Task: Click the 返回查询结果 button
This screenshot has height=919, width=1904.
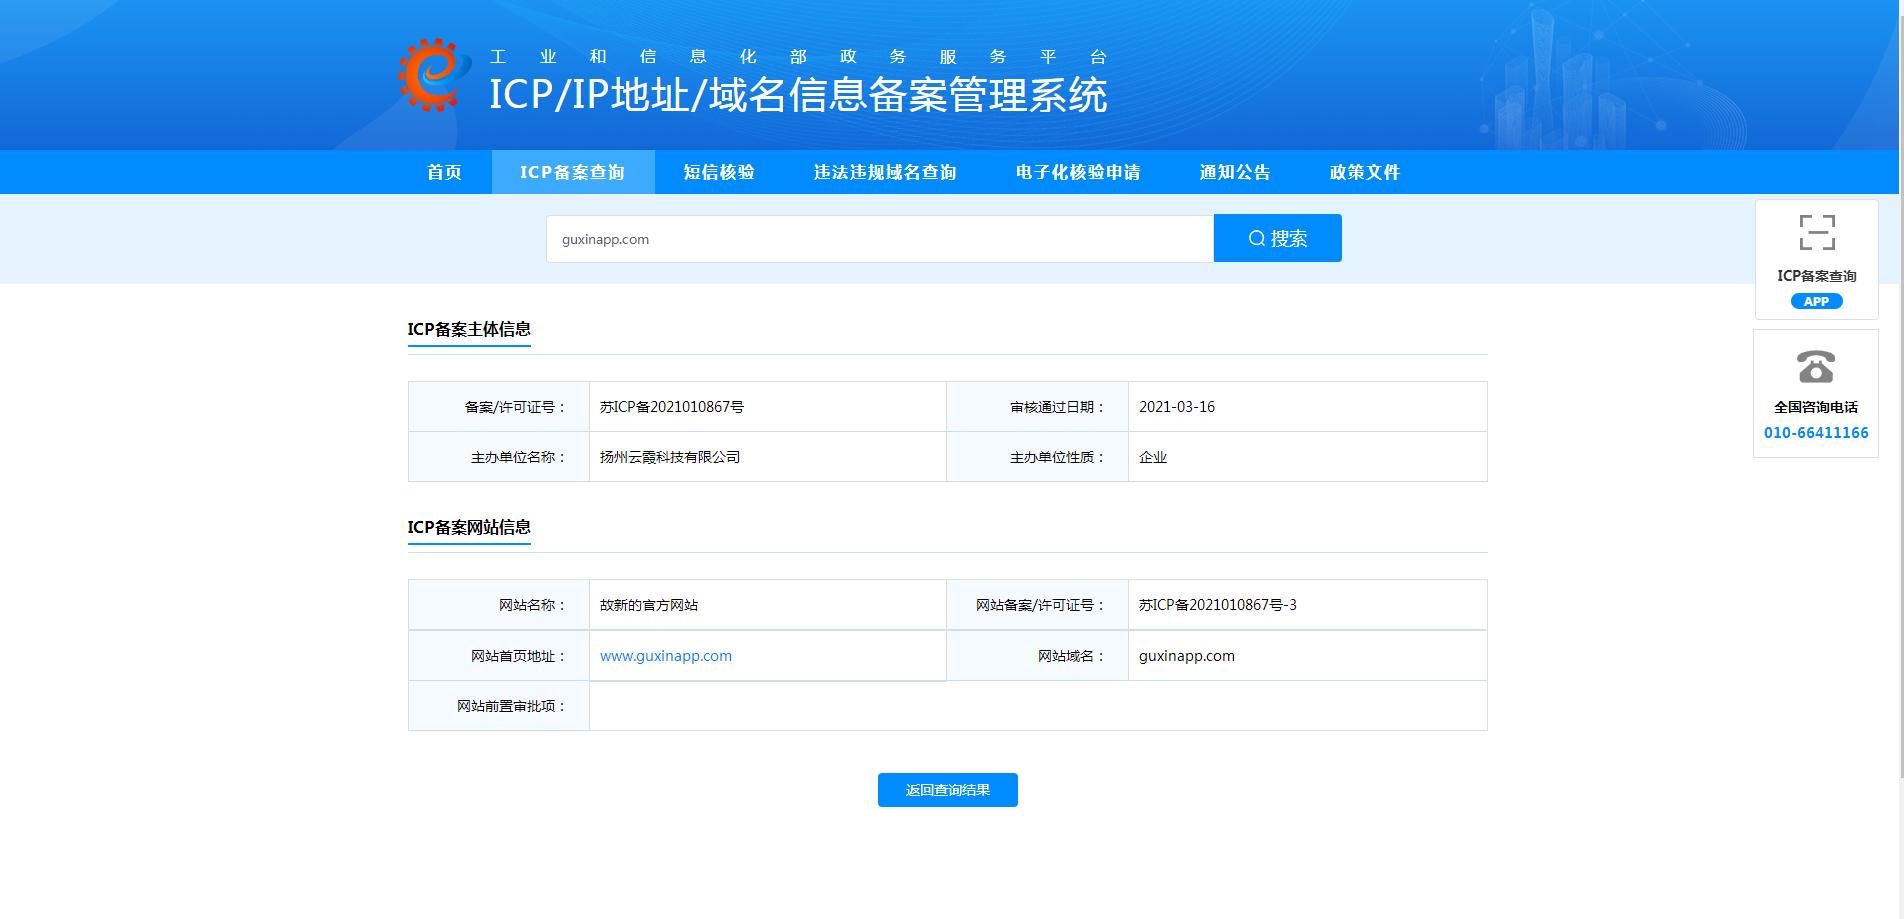Action: 946,789
